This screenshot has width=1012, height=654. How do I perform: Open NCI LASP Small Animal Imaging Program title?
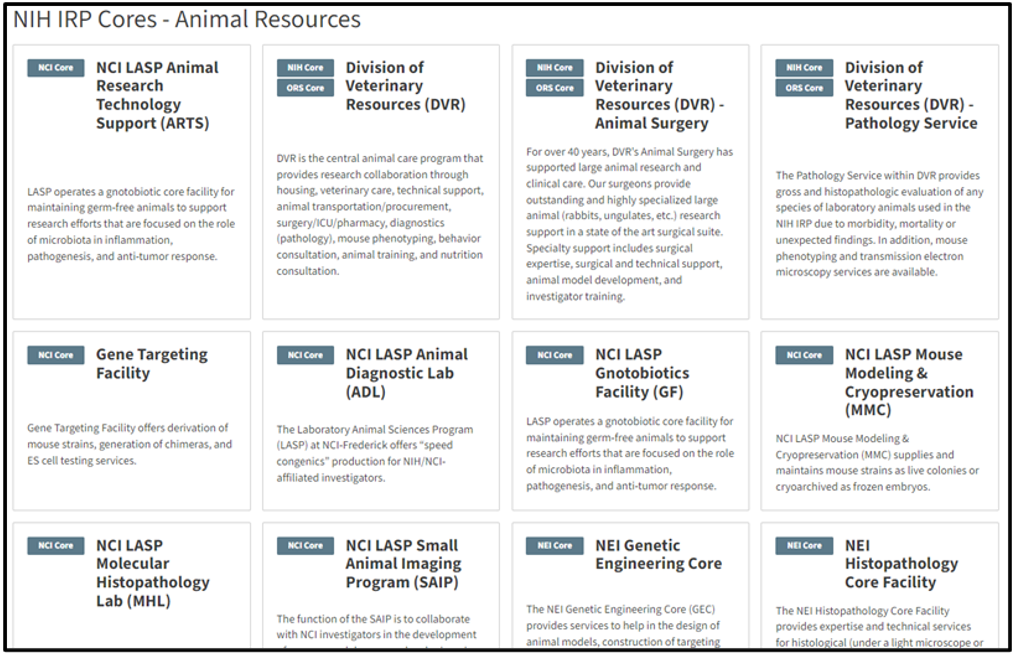[402, 564]
